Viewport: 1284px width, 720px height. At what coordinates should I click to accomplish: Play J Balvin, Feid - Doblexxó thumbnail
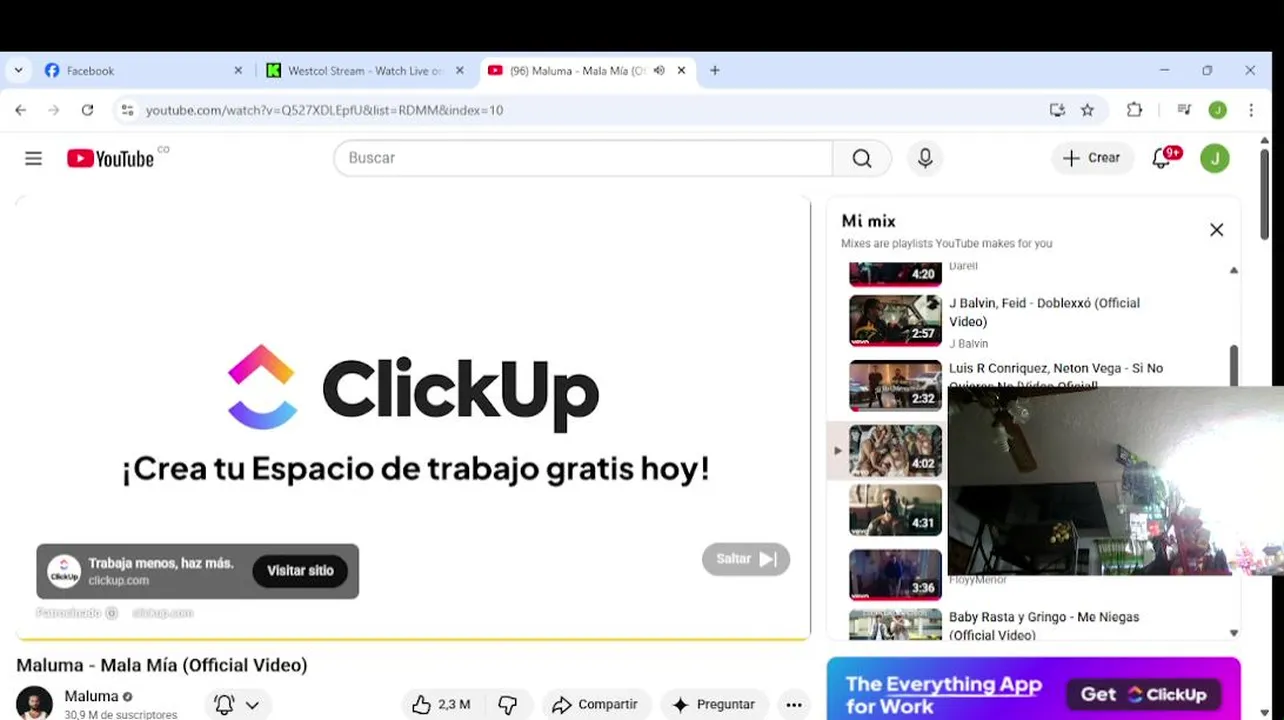tap(895, 320)
